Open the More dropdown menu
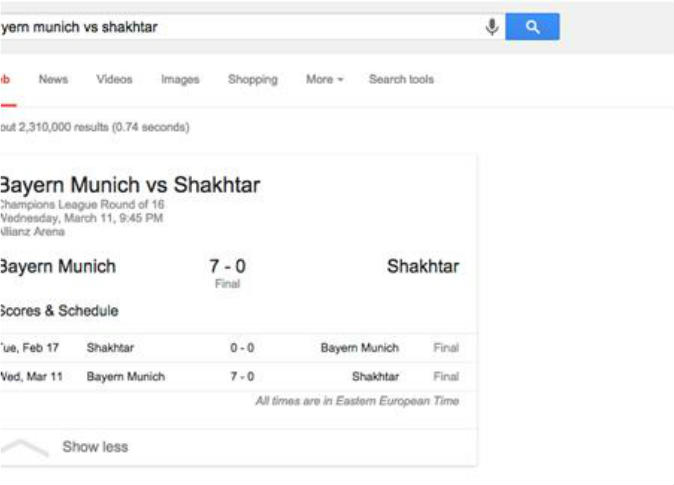Viewport: 674px width, 485px height. 324,80
